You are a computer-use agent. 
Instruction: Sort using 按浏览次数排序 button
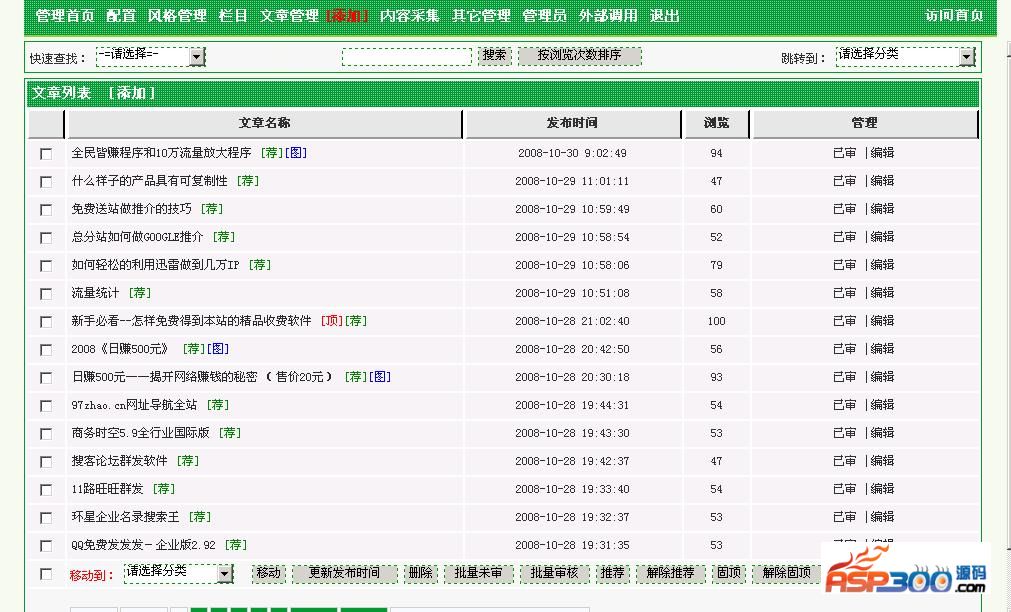[x=579, y=56]
